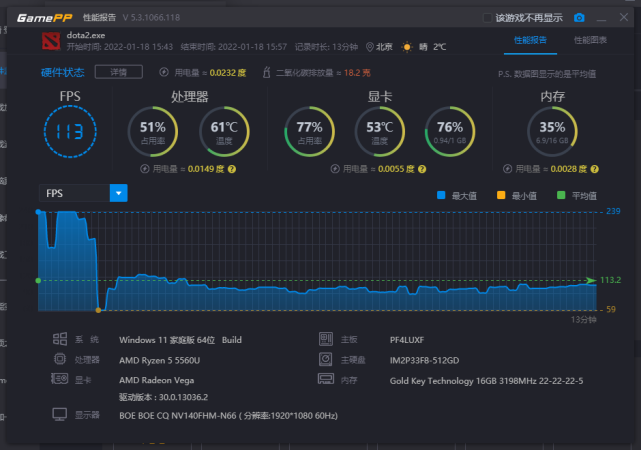Click the blue 最大值 legend swatch

[441, 195]
